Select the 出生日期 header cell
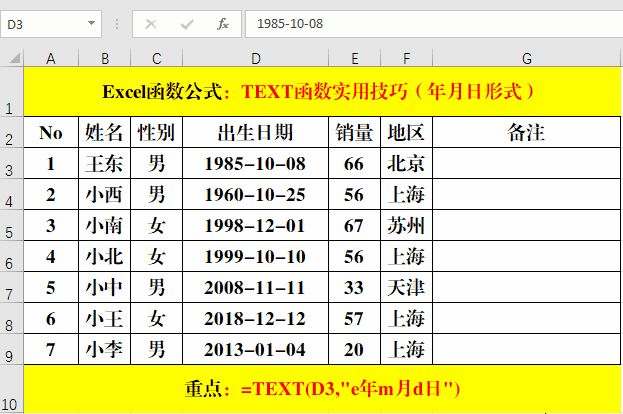623x414 pixels. point(256,131)
